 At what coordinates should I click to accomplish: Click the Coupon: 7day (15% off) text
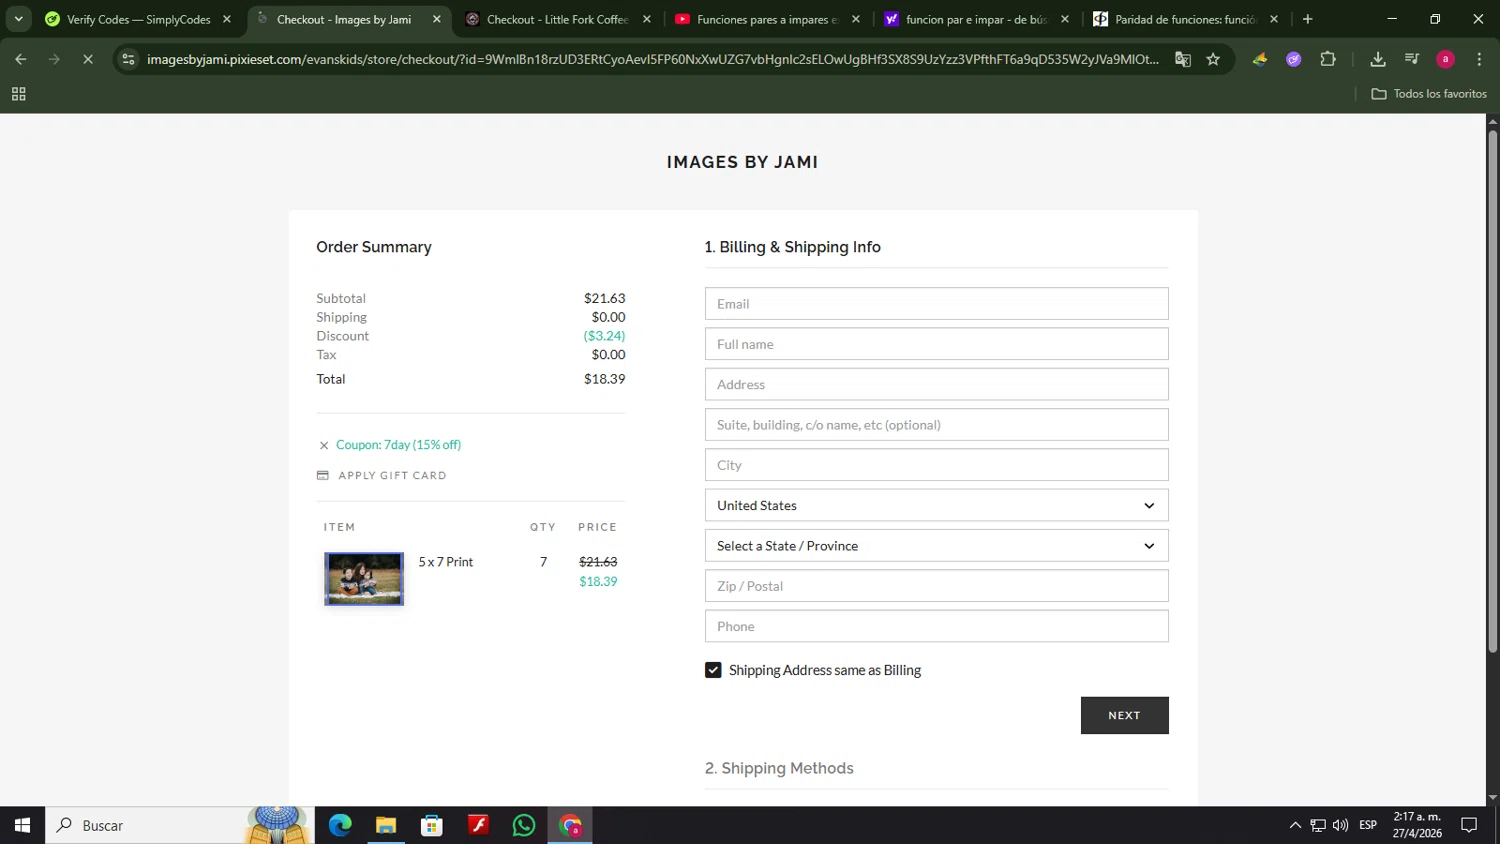click(398, 445)
